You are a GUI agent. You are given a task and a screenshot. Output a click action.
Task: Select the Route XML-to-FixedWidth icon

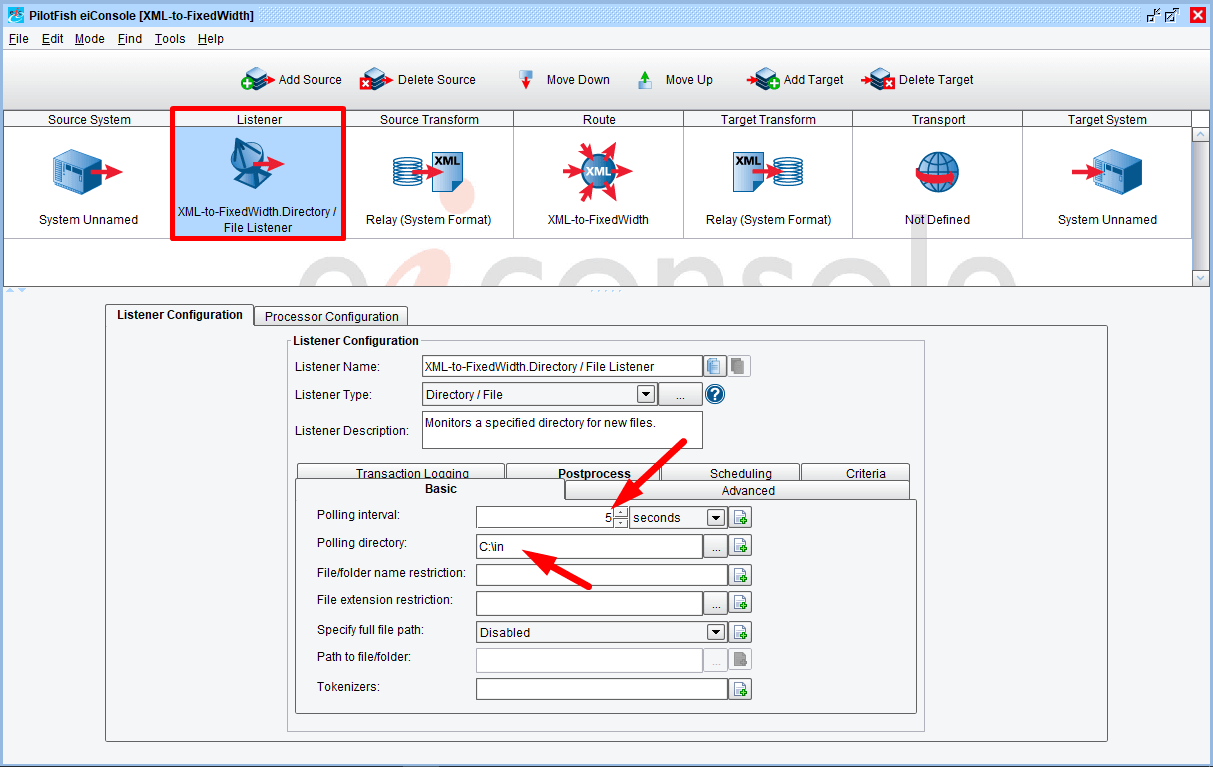[x=598, y=171]
